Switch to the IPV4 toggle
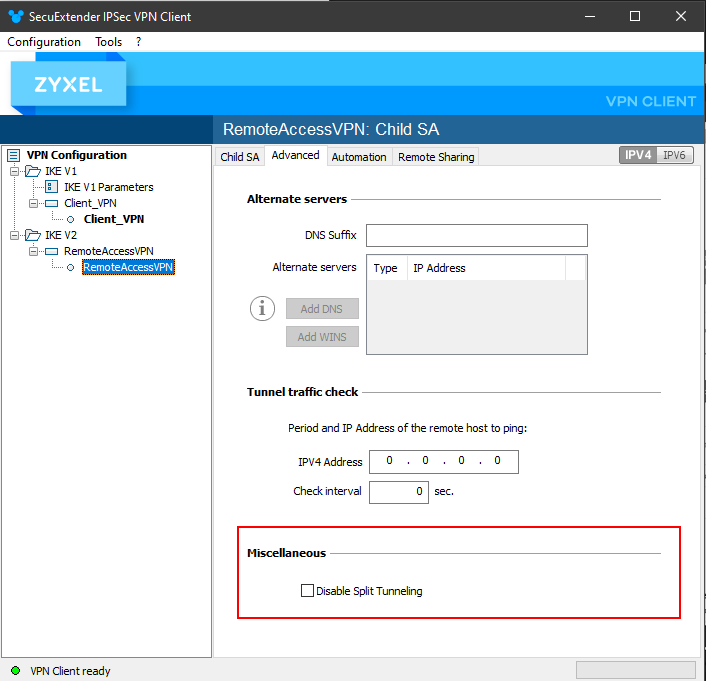 click(x=639, y=155)
